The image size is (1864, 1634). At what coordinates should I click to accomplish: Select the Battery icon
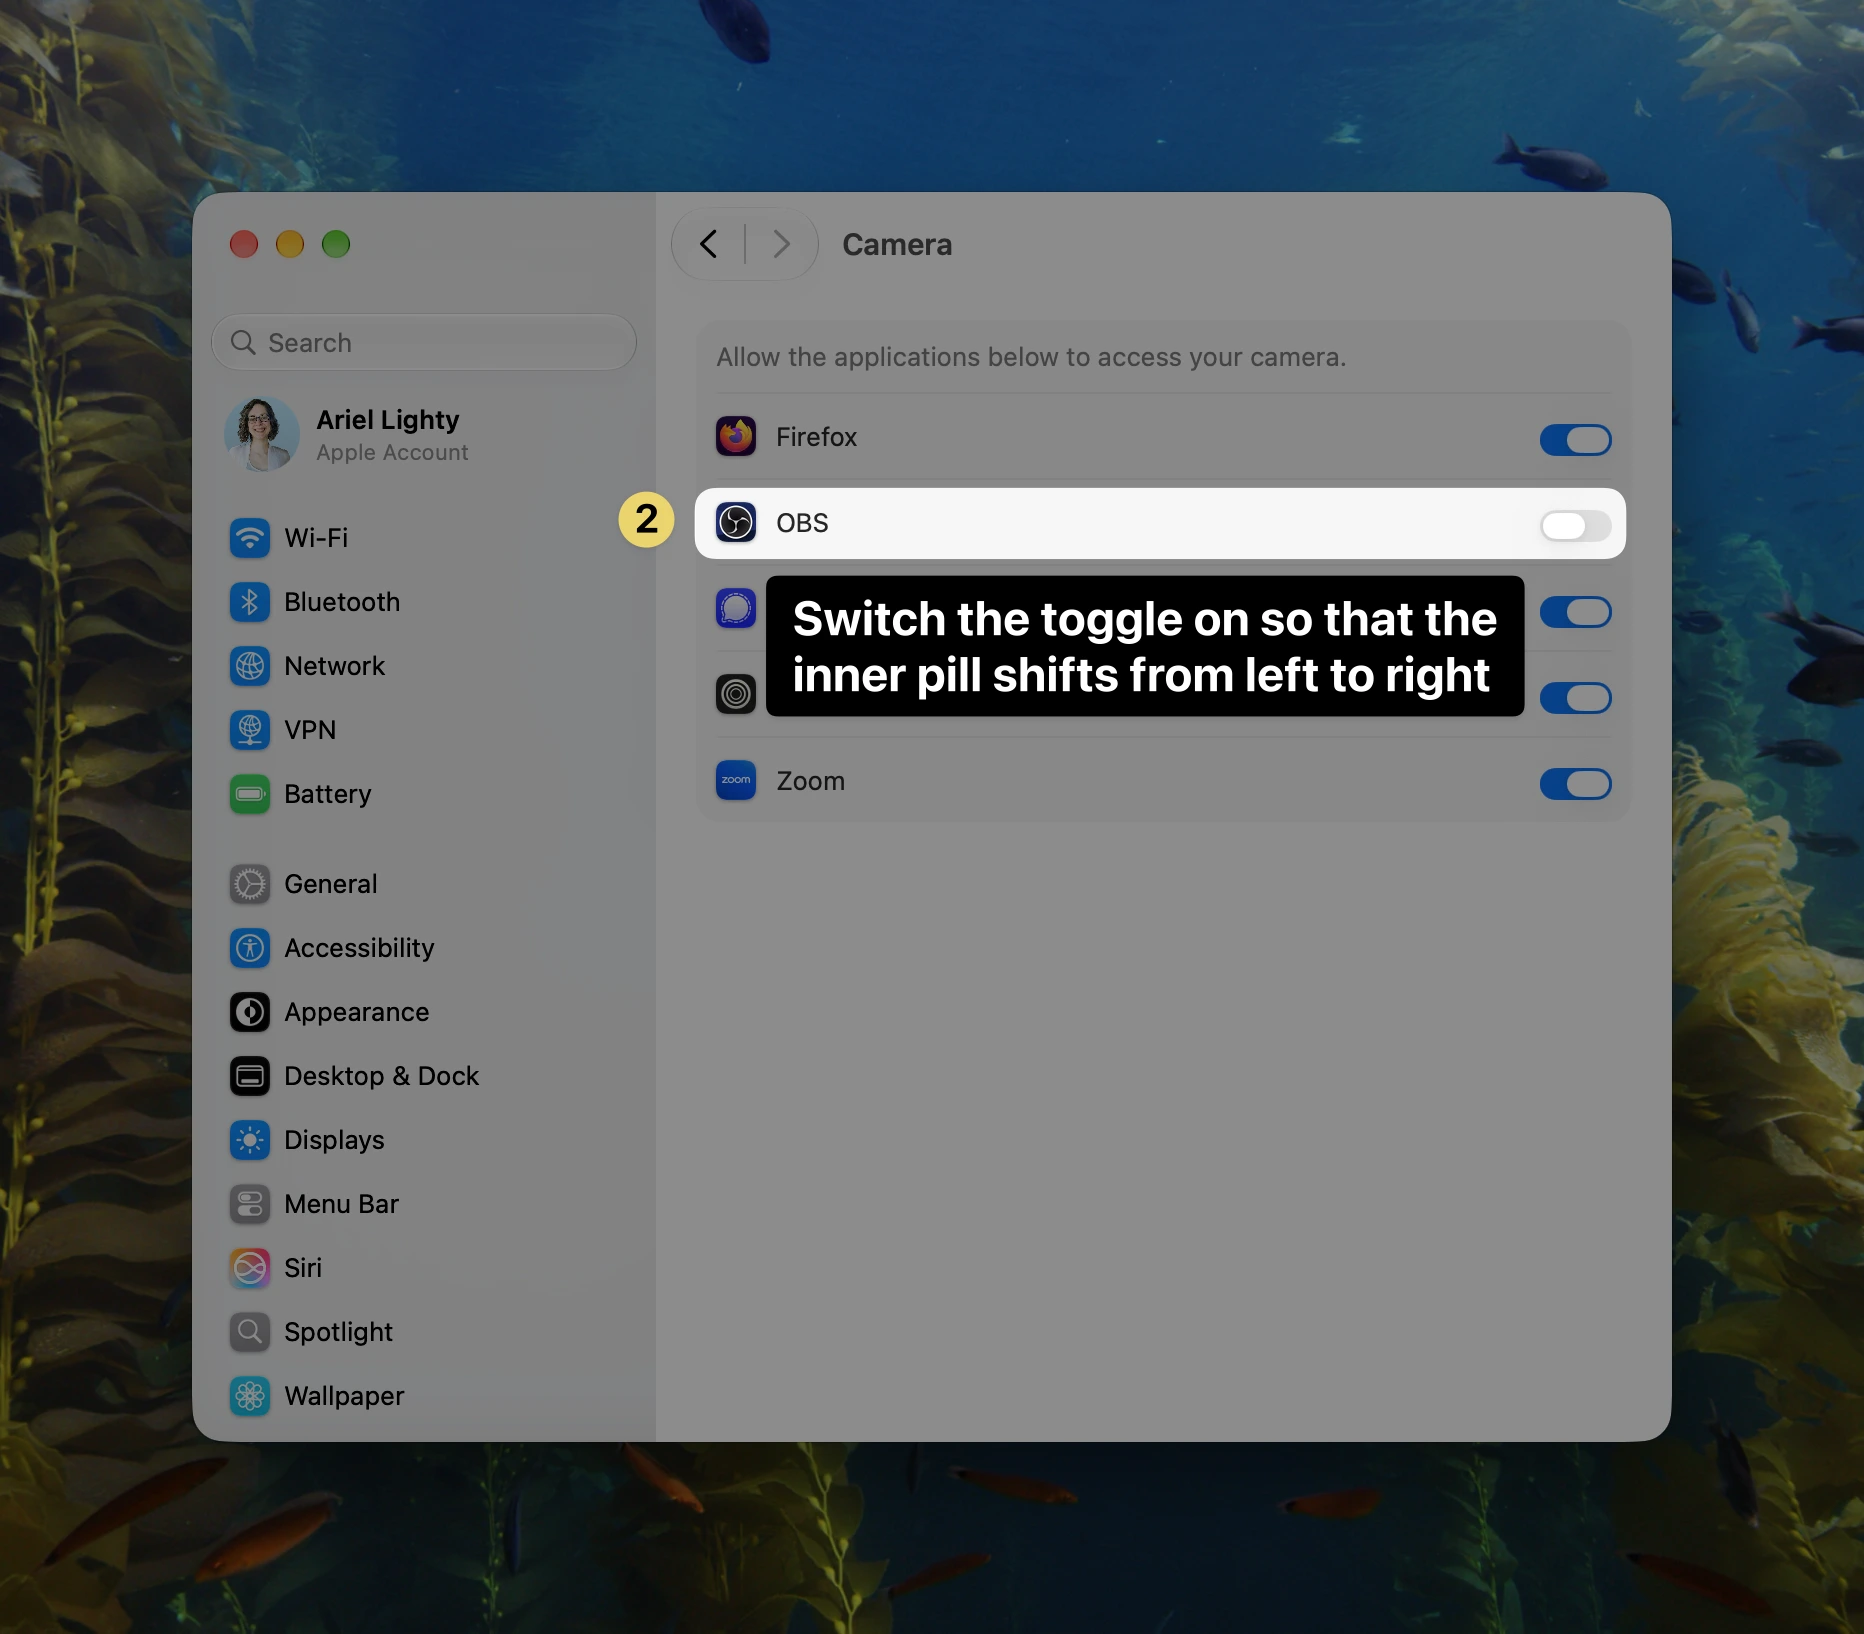click(250, 794)
